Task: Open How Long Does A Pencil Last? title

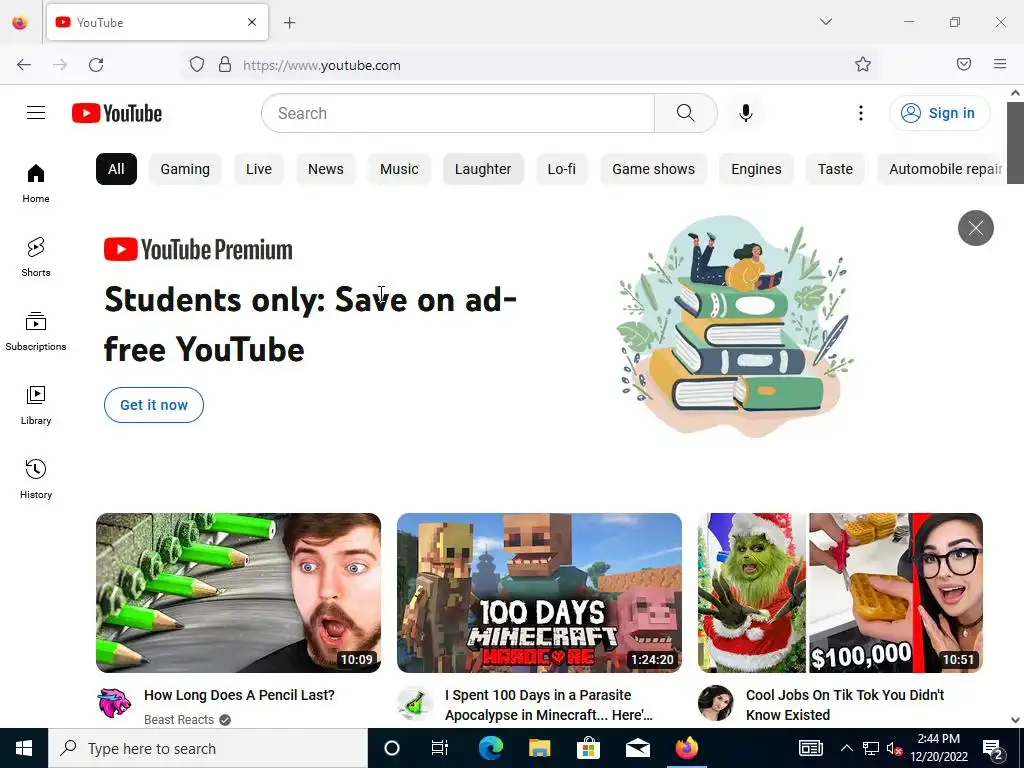Action: pos(239,695)
